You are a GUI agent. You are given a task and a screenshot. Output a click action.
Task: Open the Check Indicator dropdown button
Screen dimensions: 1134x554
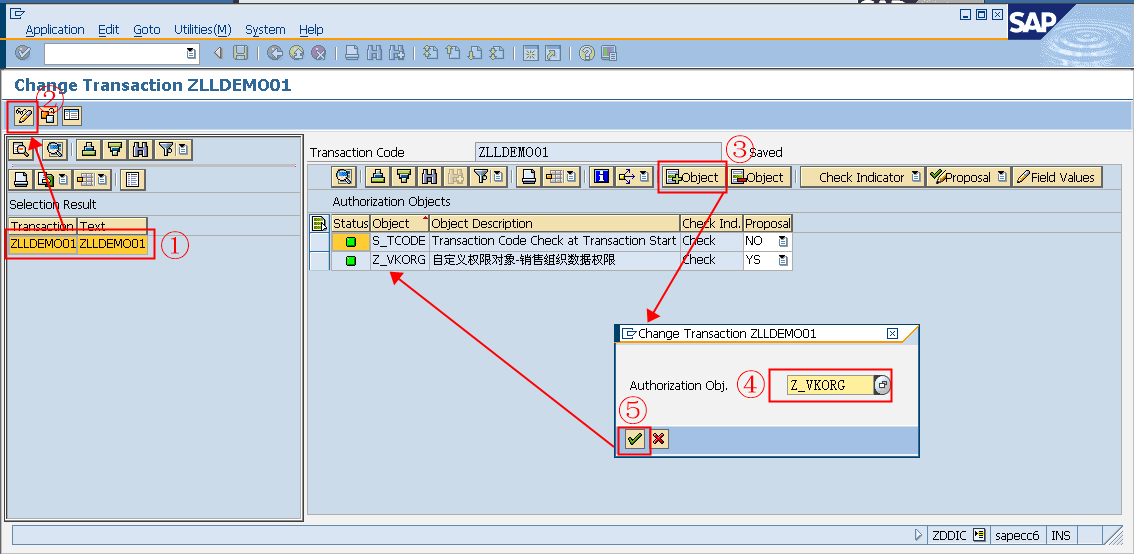(916, 176)
